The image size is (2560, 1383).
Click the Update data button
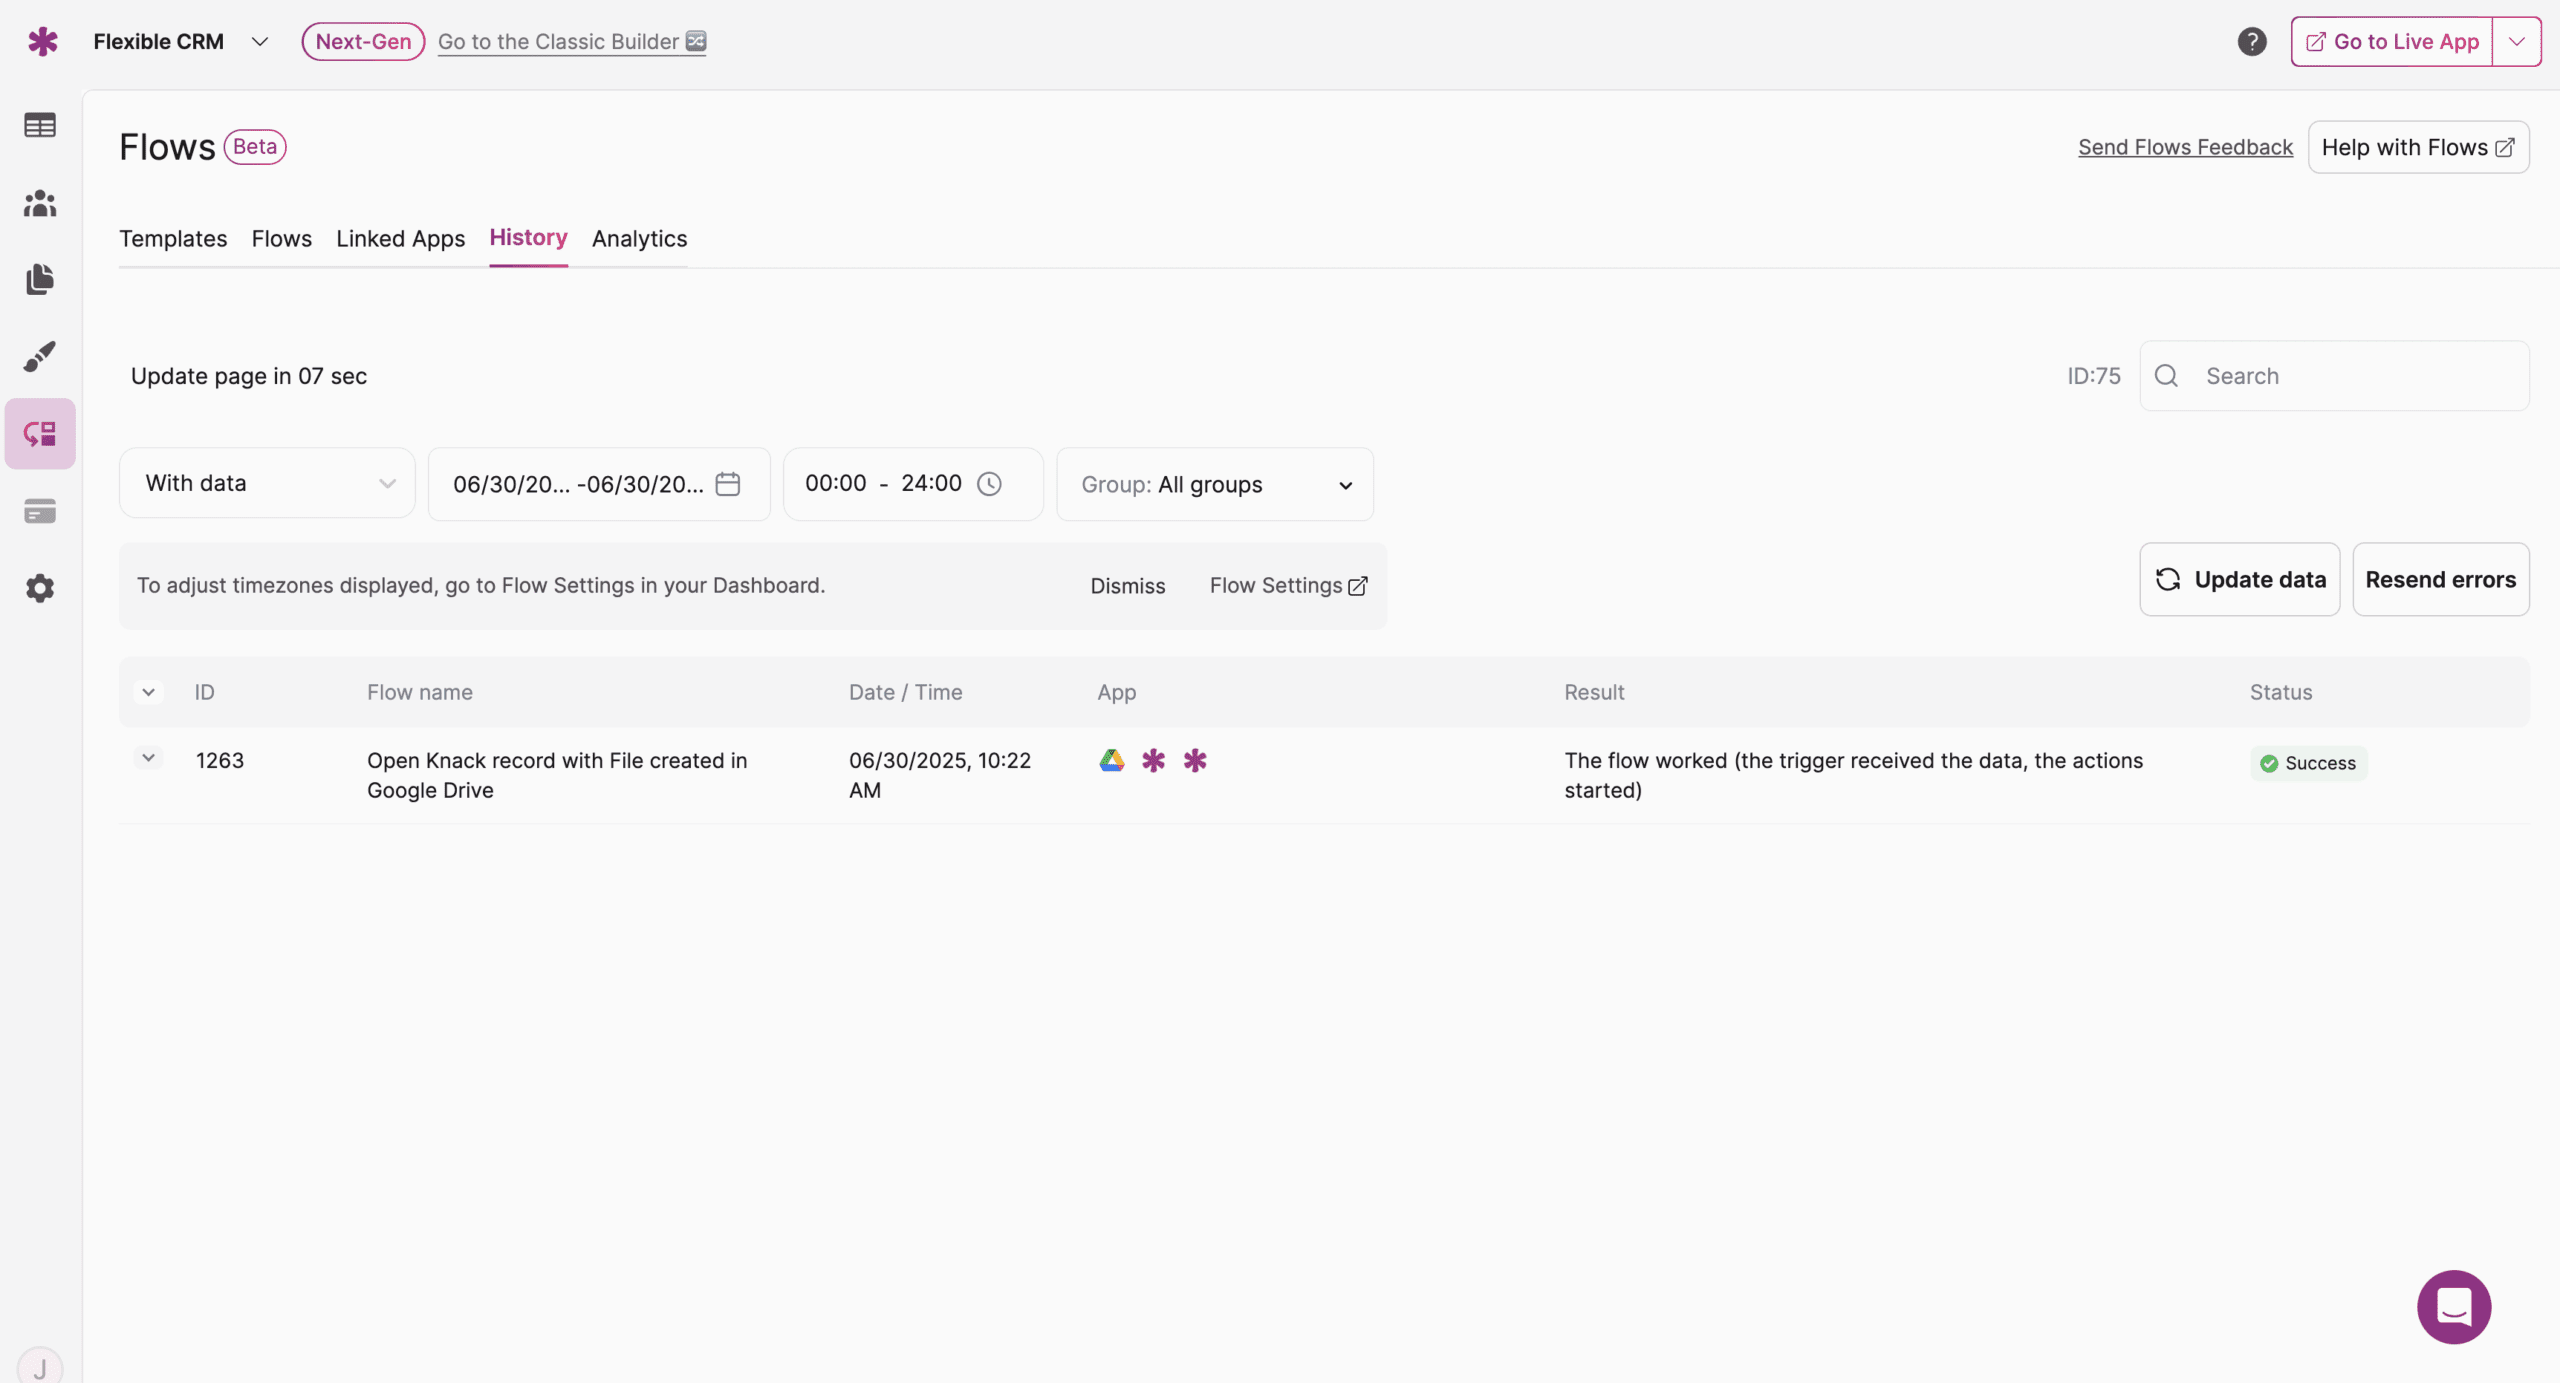click(x=2239, y=580)
